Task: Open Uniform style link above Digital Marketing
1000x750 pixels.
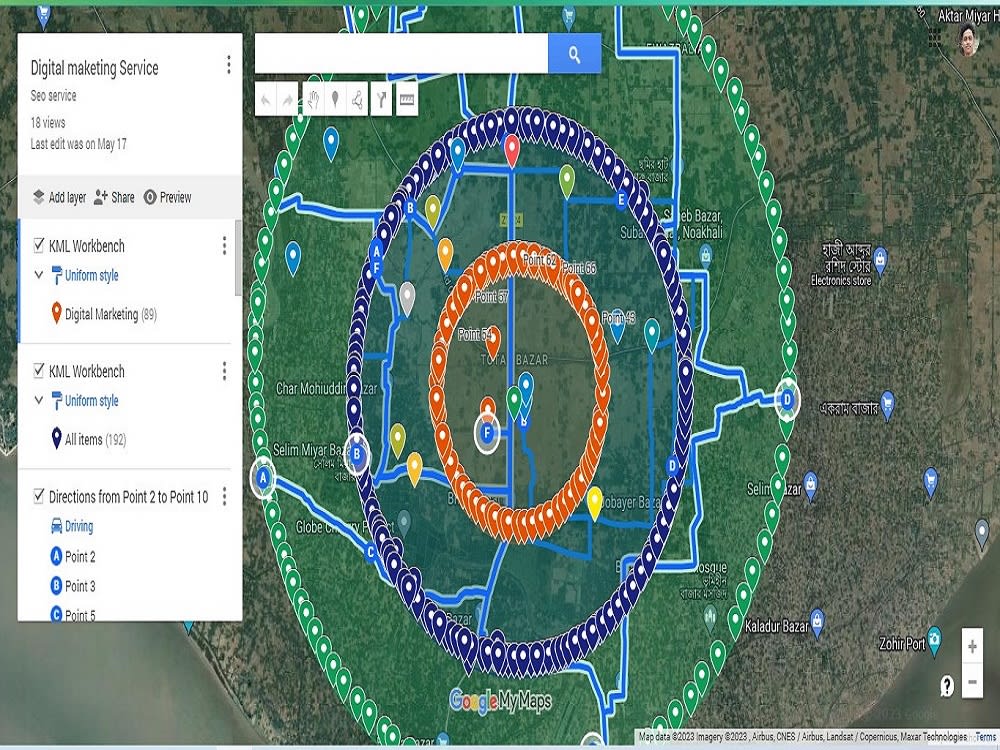Action: click(x=91, y=276)
